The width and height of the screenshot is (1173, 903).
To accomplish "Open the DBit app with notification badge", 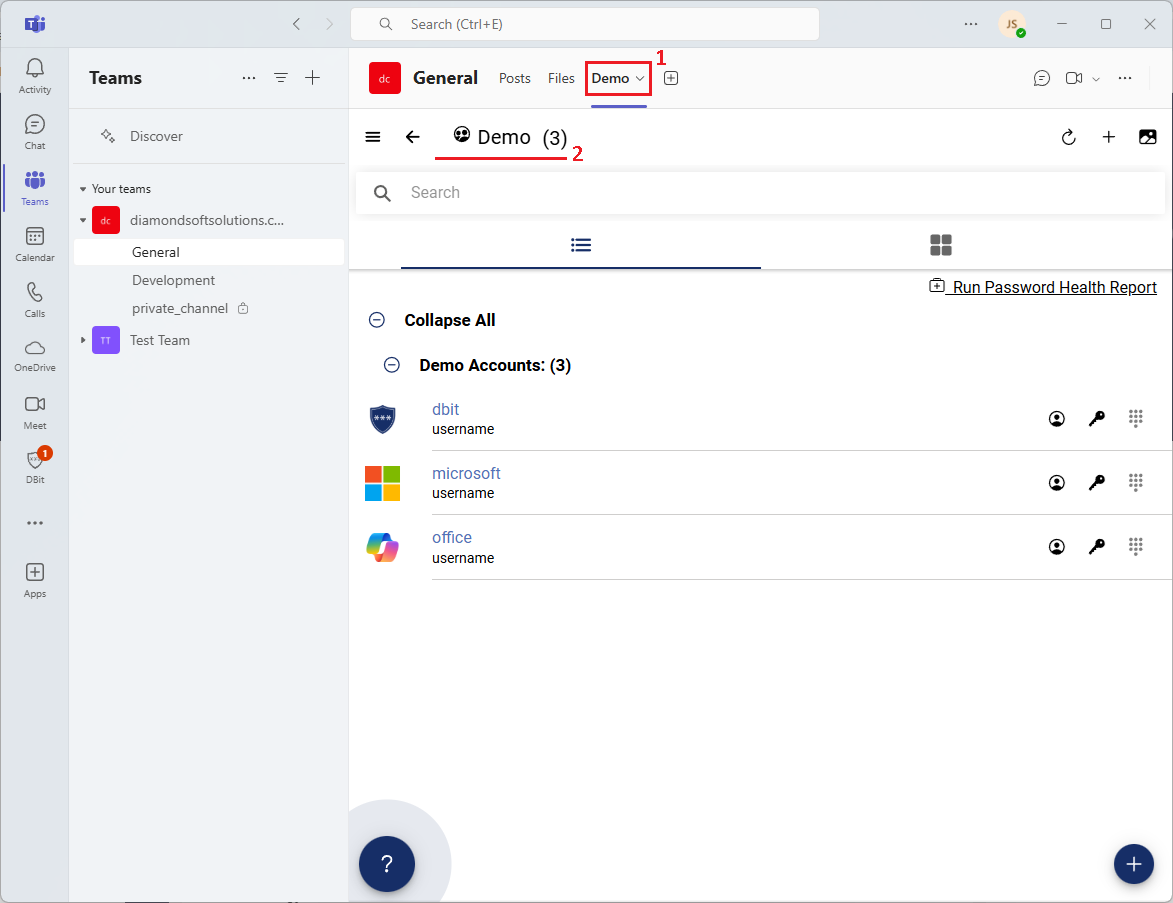I will (x=34, y=467).
